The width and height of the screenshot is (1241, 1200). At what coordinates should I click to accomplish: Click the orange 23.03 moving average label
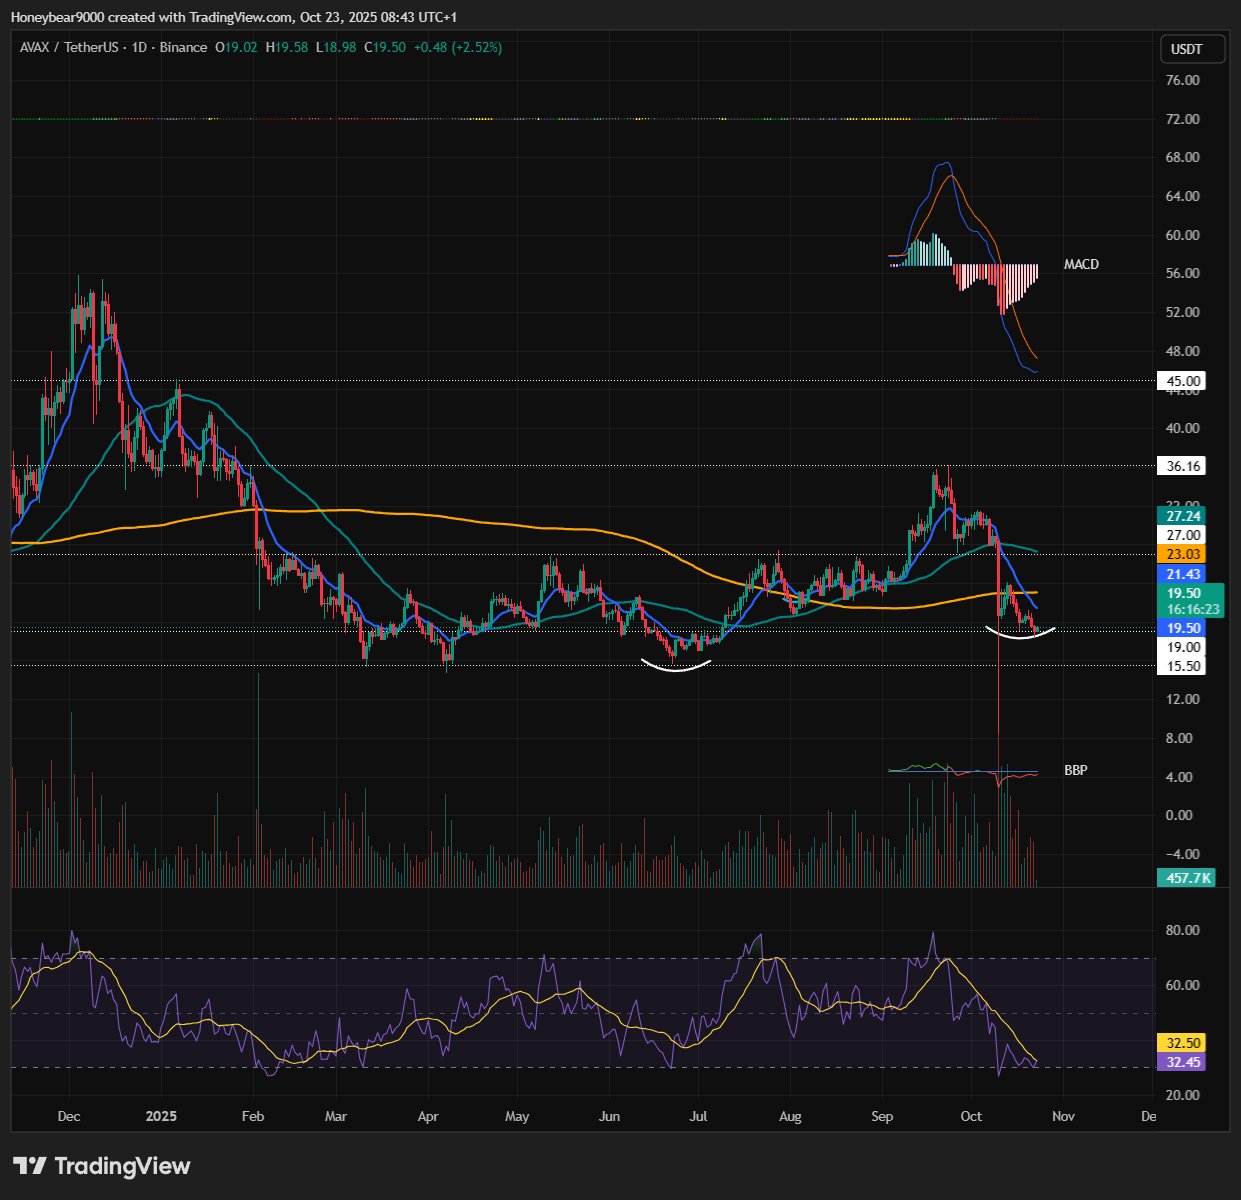1182,554
